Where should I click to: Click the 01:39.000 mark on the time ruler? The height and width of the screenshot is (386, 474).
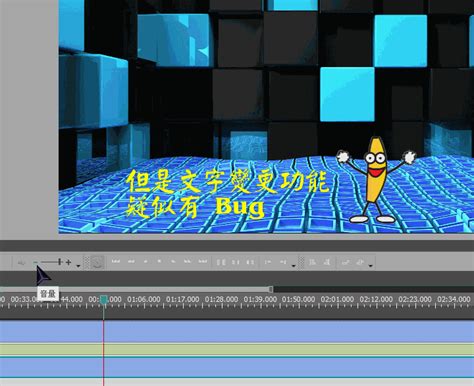260,299
